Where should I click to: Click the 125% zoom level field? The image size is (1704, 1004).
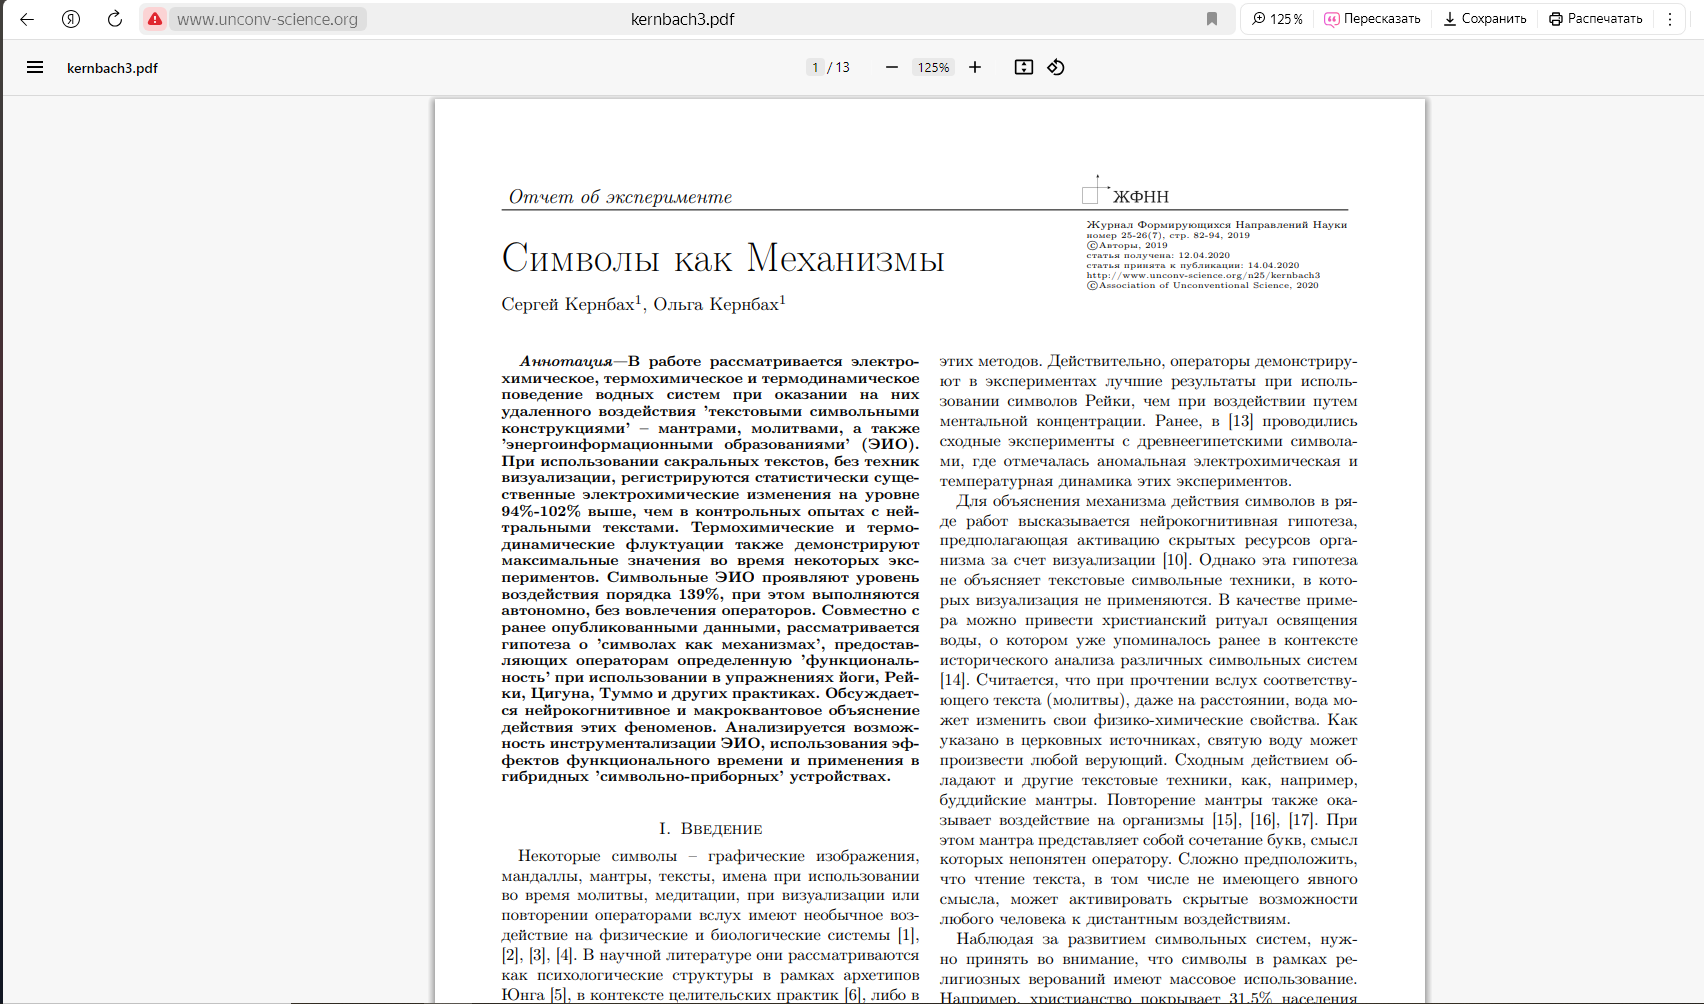(x=933, y=67)
